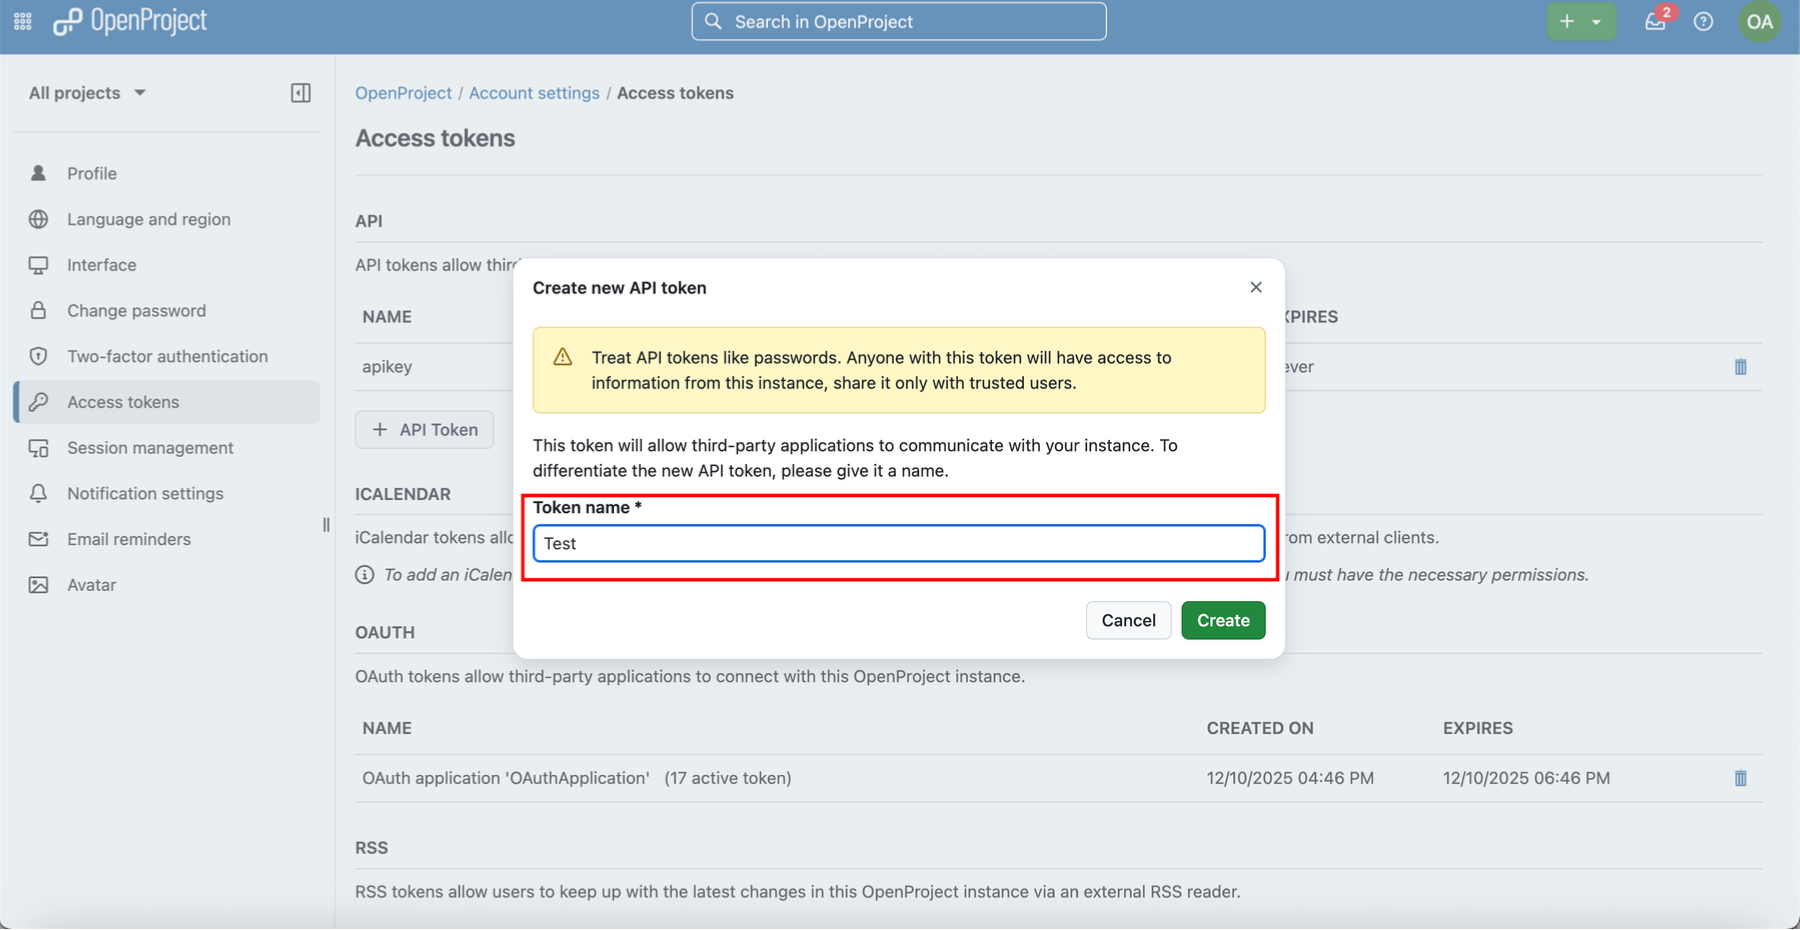Click the Notification settings bell icon
The height and width of the screenshot is (930, 1800).
(x=38, y=493)
